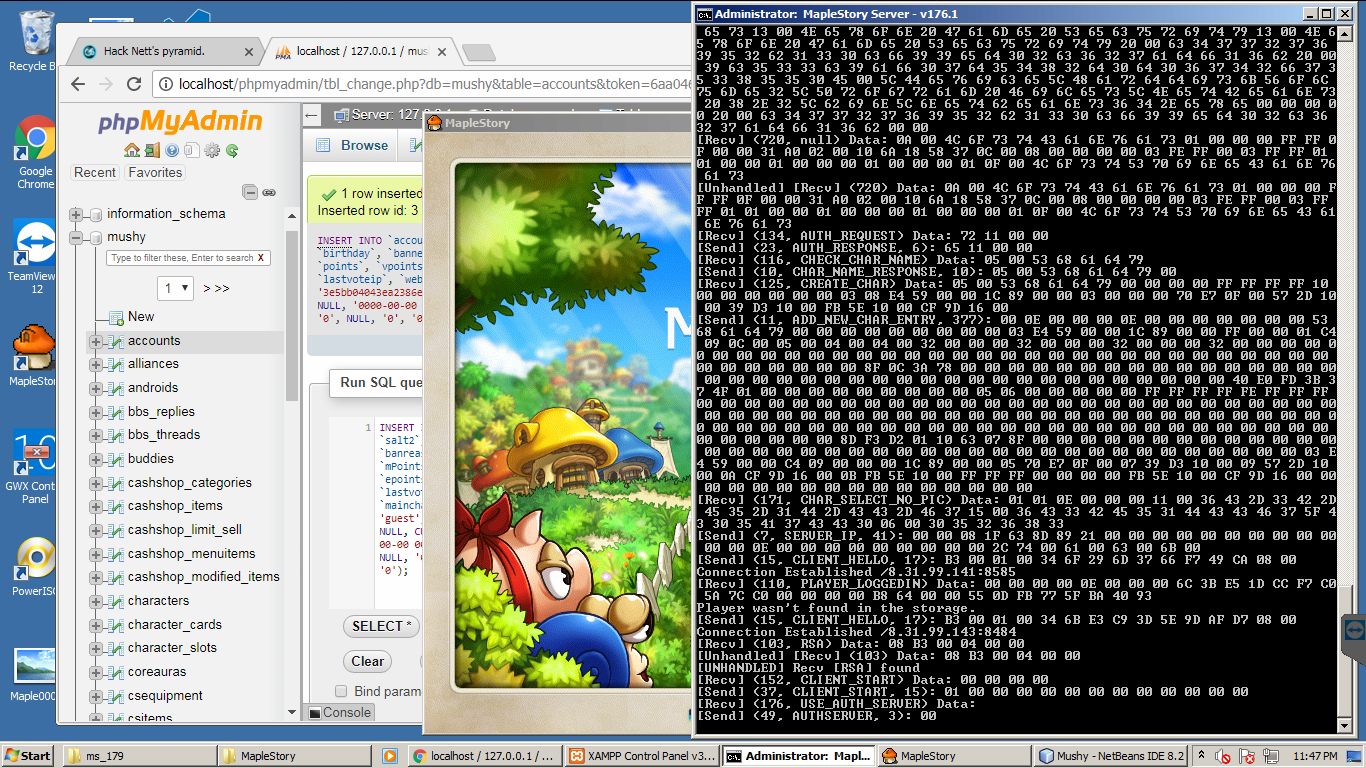
Task: Click the SELECT * button
Action: point(382,626)
